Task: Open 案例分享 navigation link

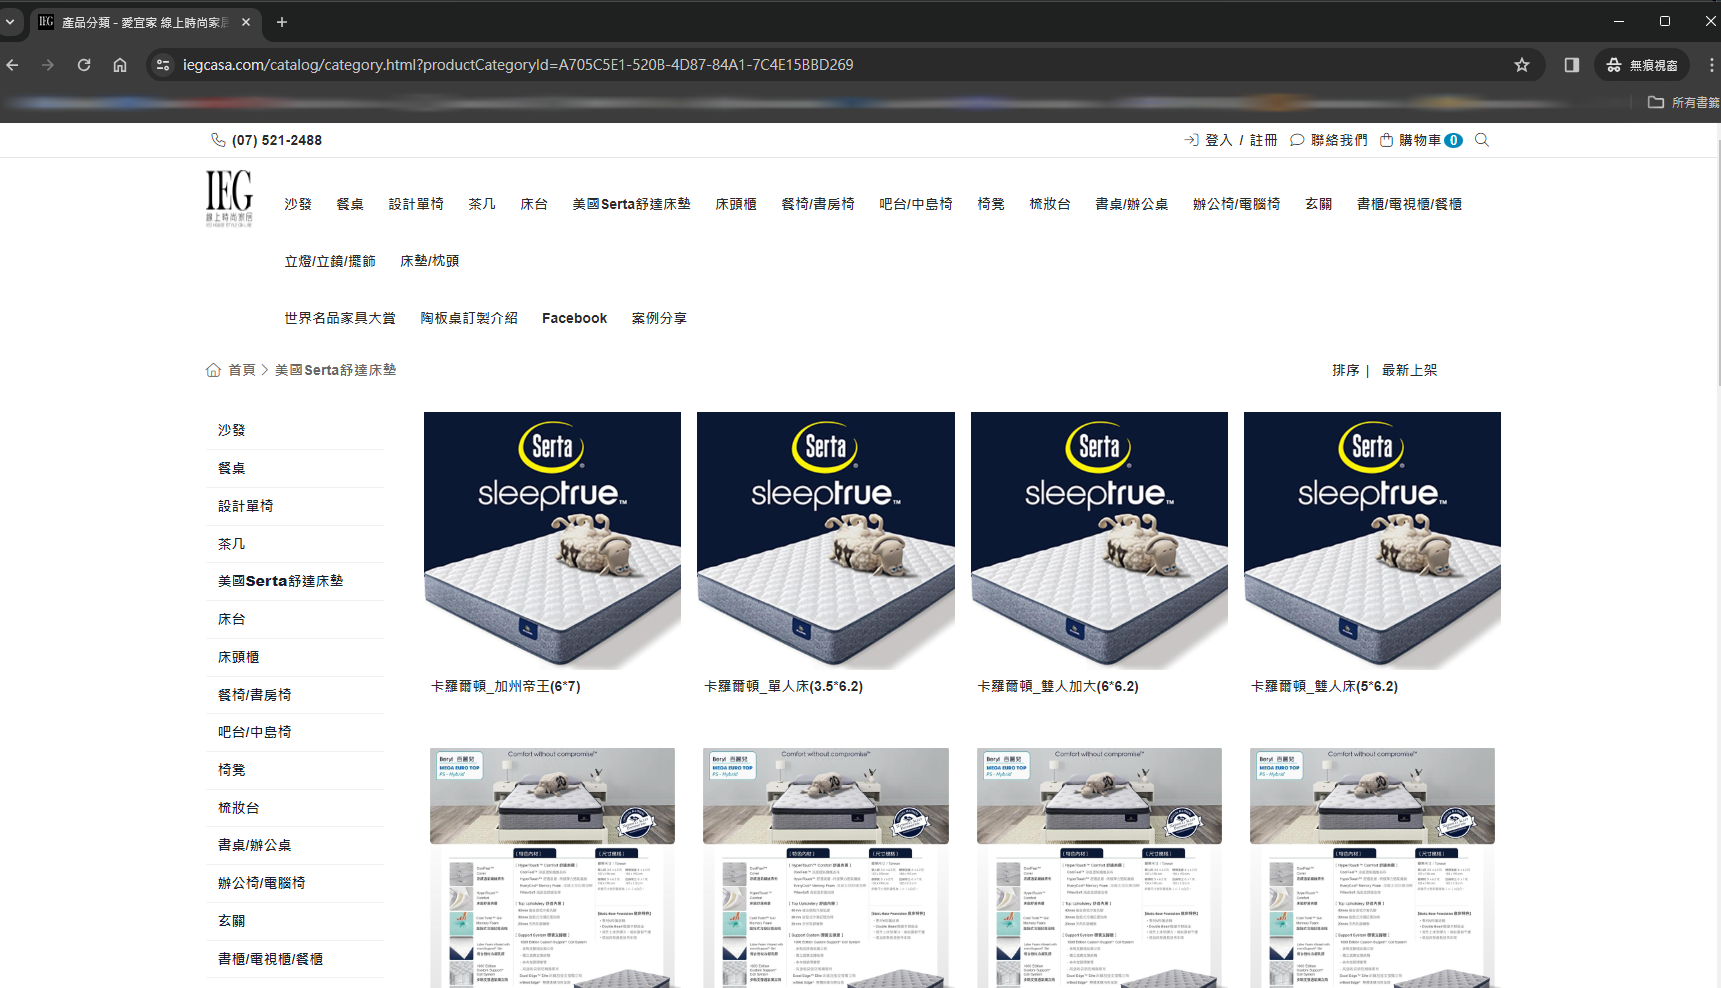Action: coord(659,318)
